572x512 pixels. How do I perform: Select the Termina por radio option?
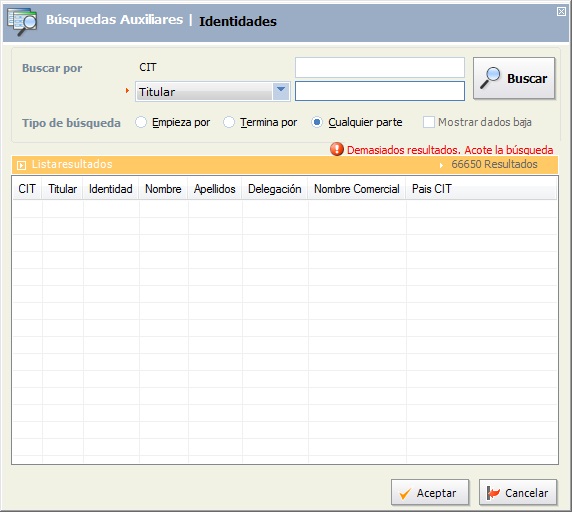pyautogui.click(x=229, y=122)
